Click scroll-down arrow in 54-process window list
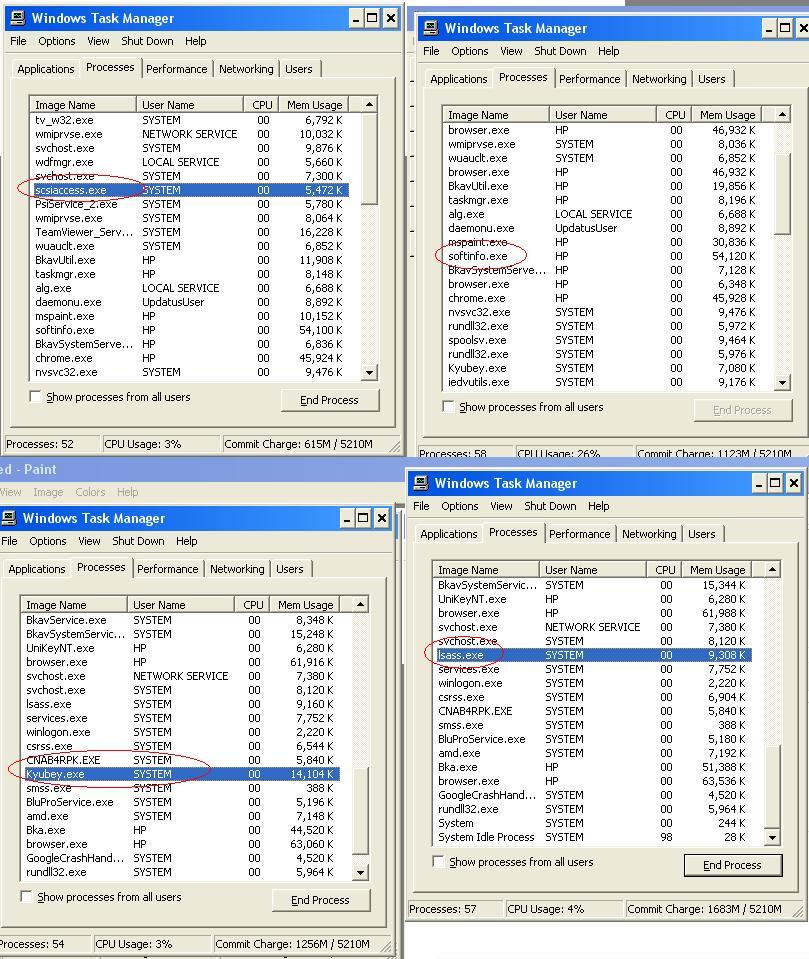Screen dimensions: 809x959 [x=360, y=872]
